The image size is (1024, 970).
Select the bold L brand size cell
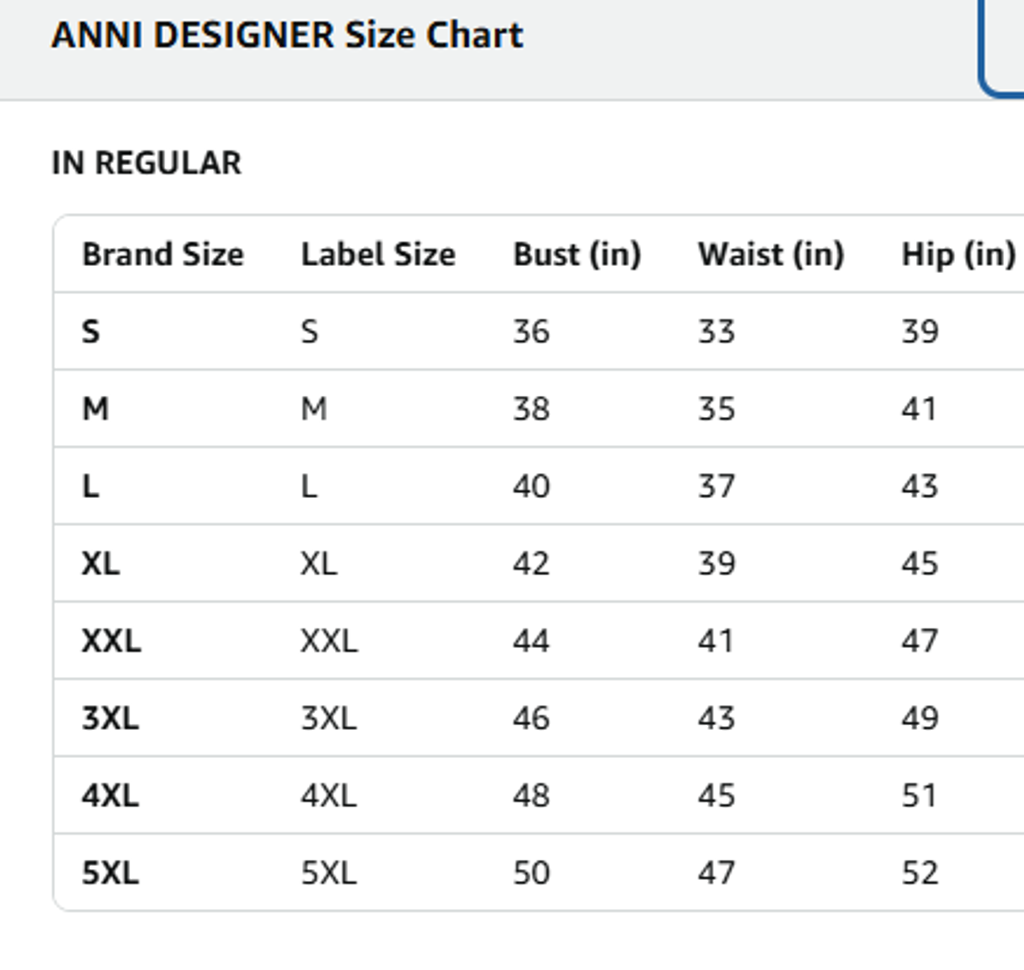click(x=91, y=486)
